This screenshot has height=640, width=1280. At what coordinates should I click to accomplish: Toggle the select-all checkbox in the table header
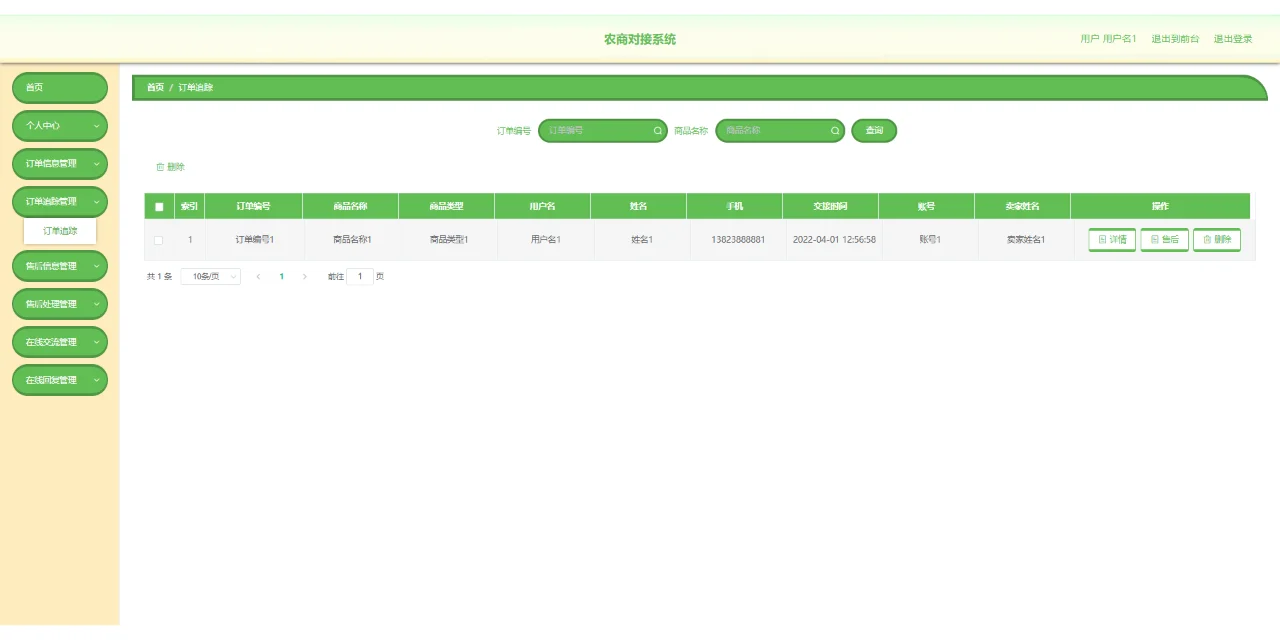[x=157, y=205]
